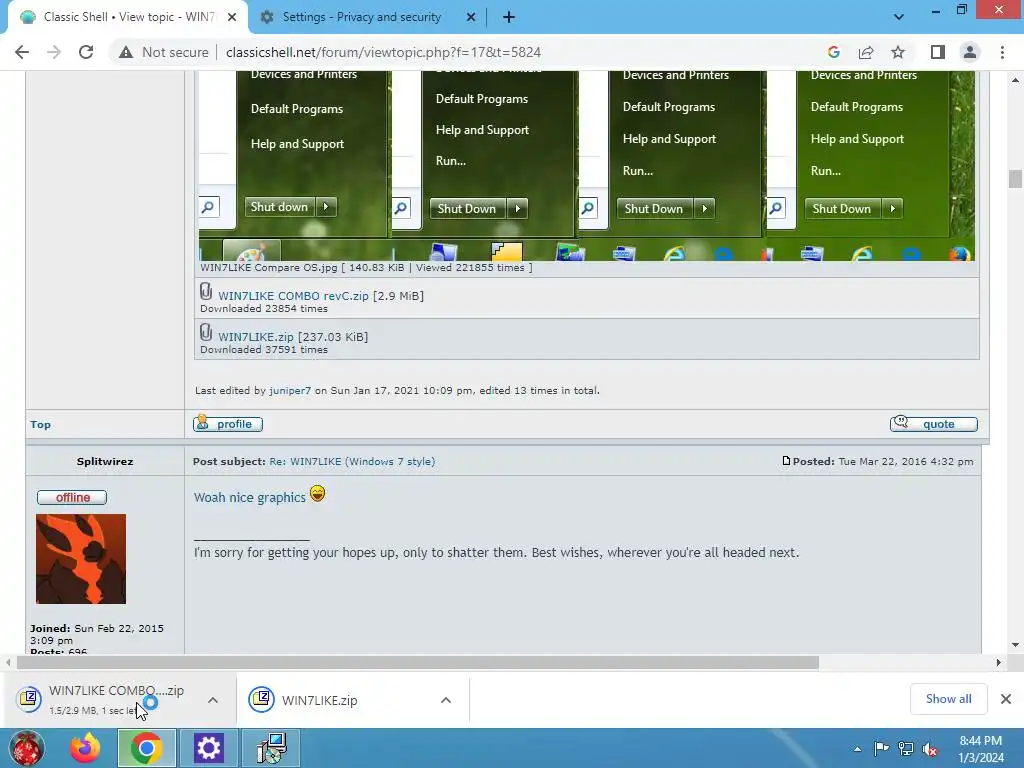Close the downloads bar

[x=1006, y=699]
